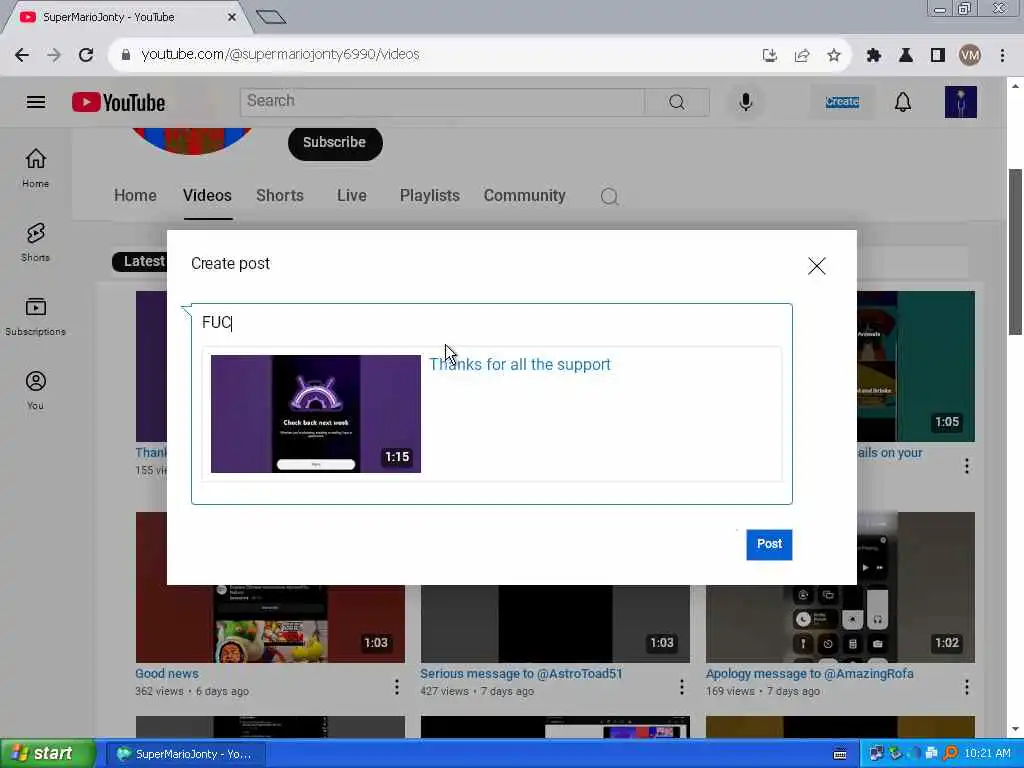
Task: Click the browser address bar URL
Action: pyautogui.click(x=280, y=55)
